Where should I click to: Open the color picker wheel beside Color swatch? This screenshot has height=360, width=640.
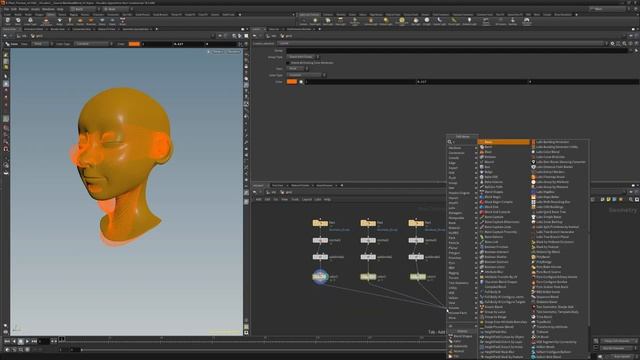point(301,82)
